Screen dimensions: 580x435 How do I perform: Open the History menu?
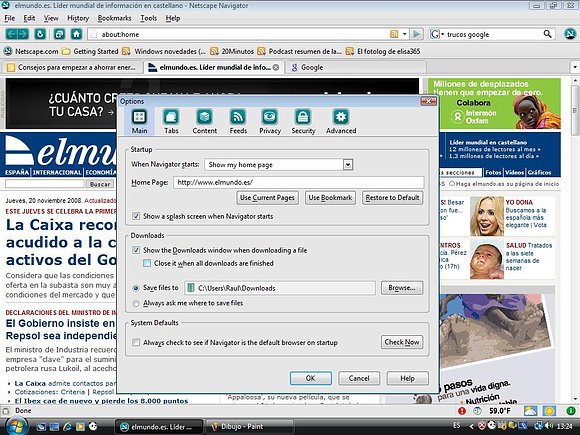tap(78, 18)
